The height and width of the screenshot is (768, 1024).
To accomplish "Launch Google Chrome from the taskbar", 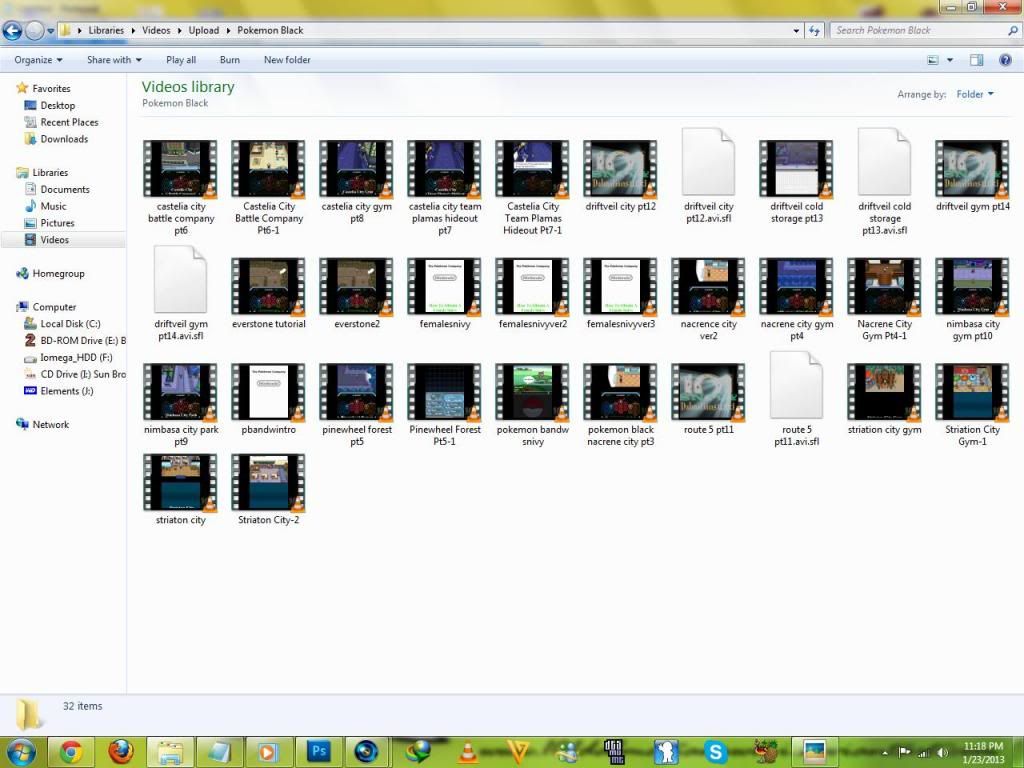I will tap(71, 752).
